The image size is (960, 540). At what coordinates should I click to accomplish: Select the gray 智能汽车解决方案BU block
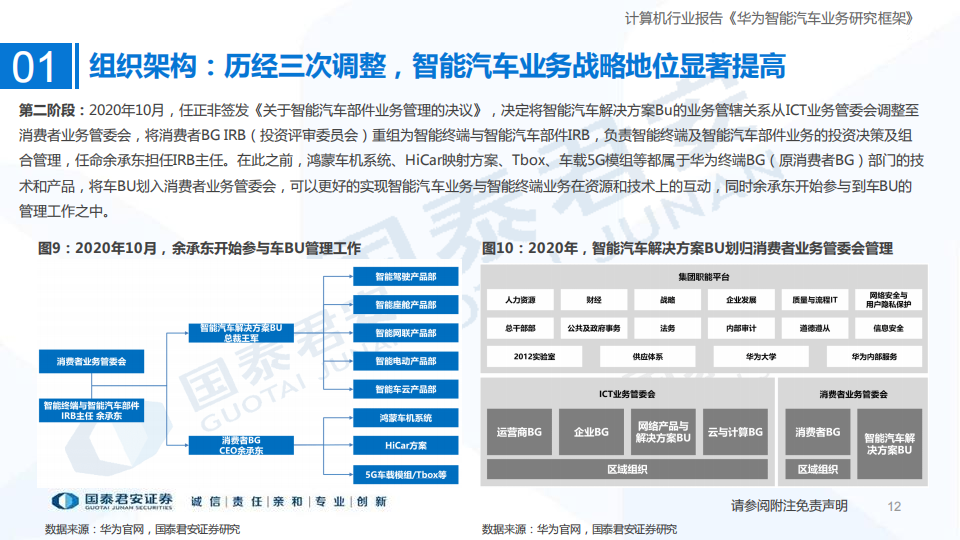tap(890, 444)
